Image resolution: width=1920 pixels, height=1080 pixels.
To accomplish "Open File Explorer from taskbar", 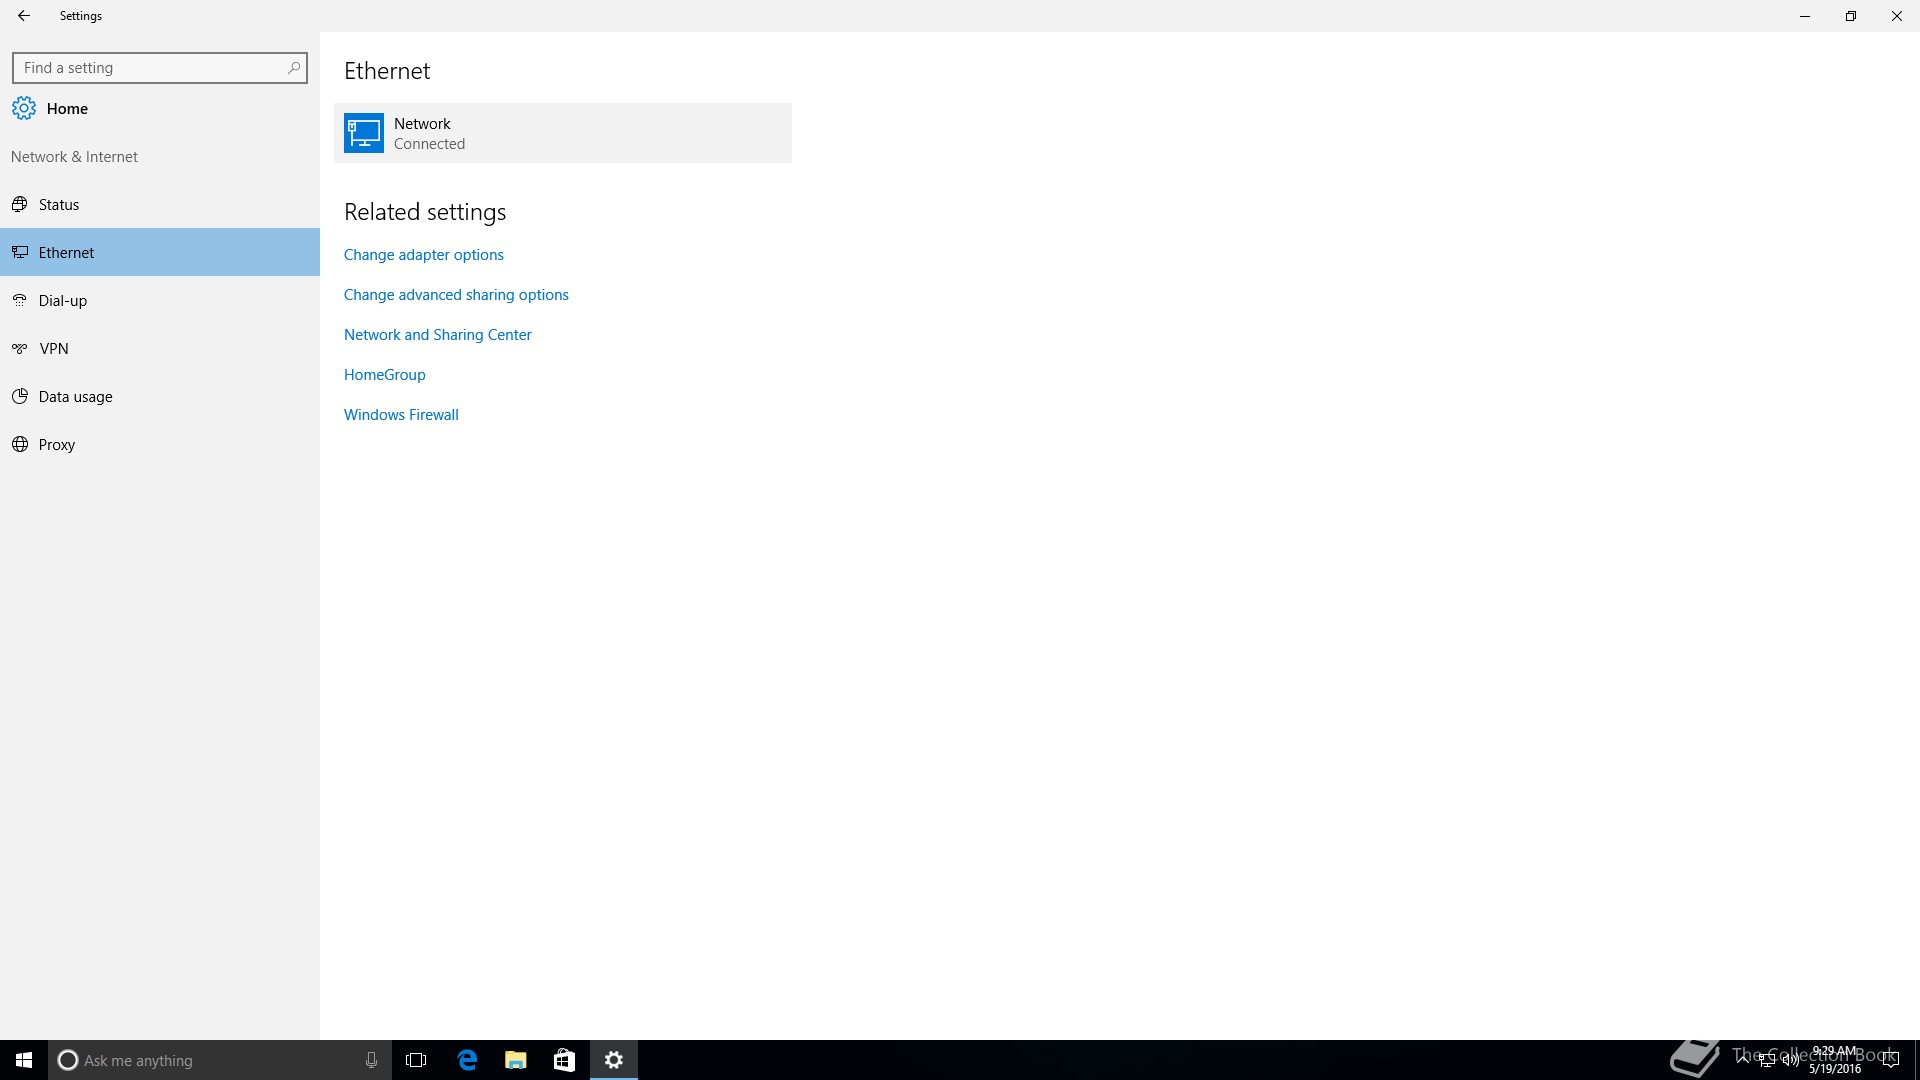I will pyautogui.click(x=516, y=1060).
